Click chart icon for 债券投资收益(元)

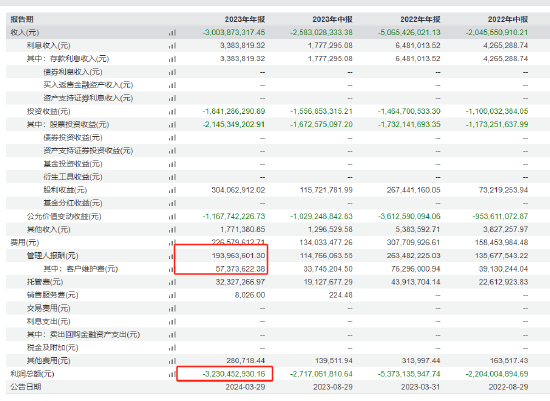click(x=172, y=138)
